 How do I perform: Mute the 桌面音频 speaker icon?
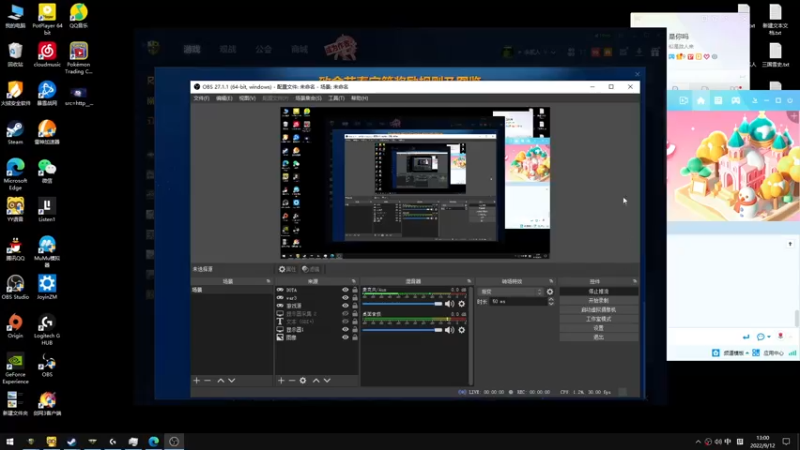point(449,330)
